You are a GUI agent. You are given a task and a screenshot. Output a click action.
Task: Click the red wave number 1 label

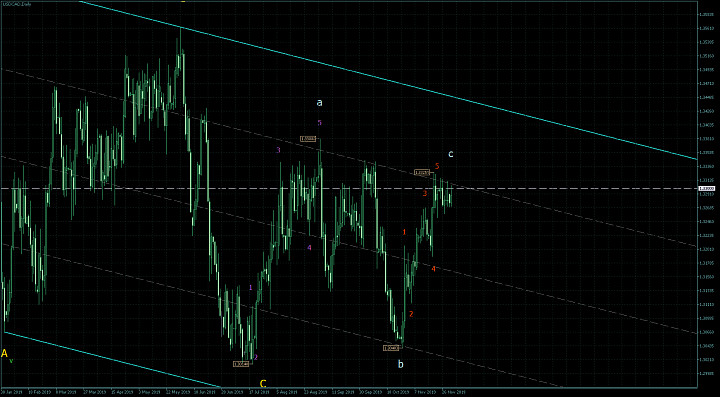[x=405, y=232]
